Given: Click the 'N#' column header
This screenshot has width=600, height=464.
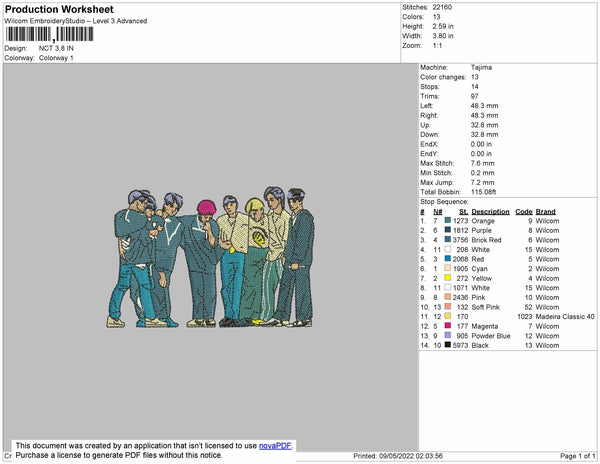Looking at the screenshot, I should [x=438, y=212].
